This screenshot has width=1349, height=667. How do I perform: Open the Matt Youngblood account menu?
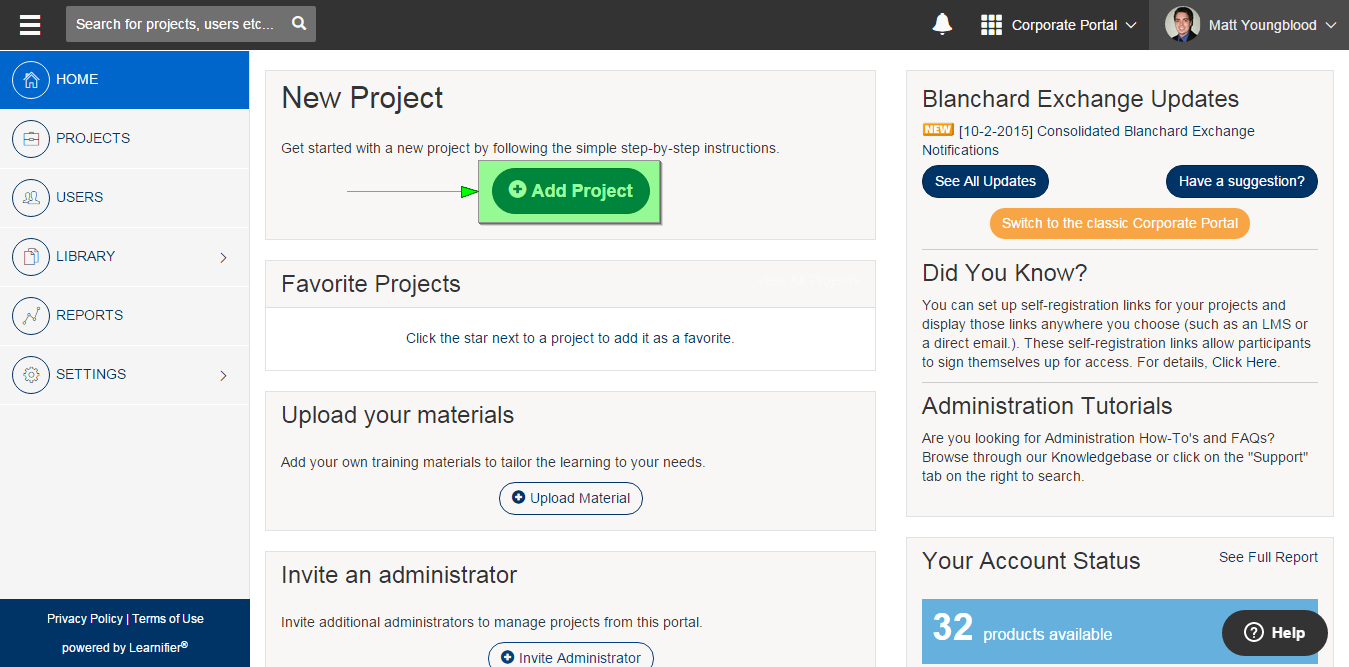(1252, 24)
